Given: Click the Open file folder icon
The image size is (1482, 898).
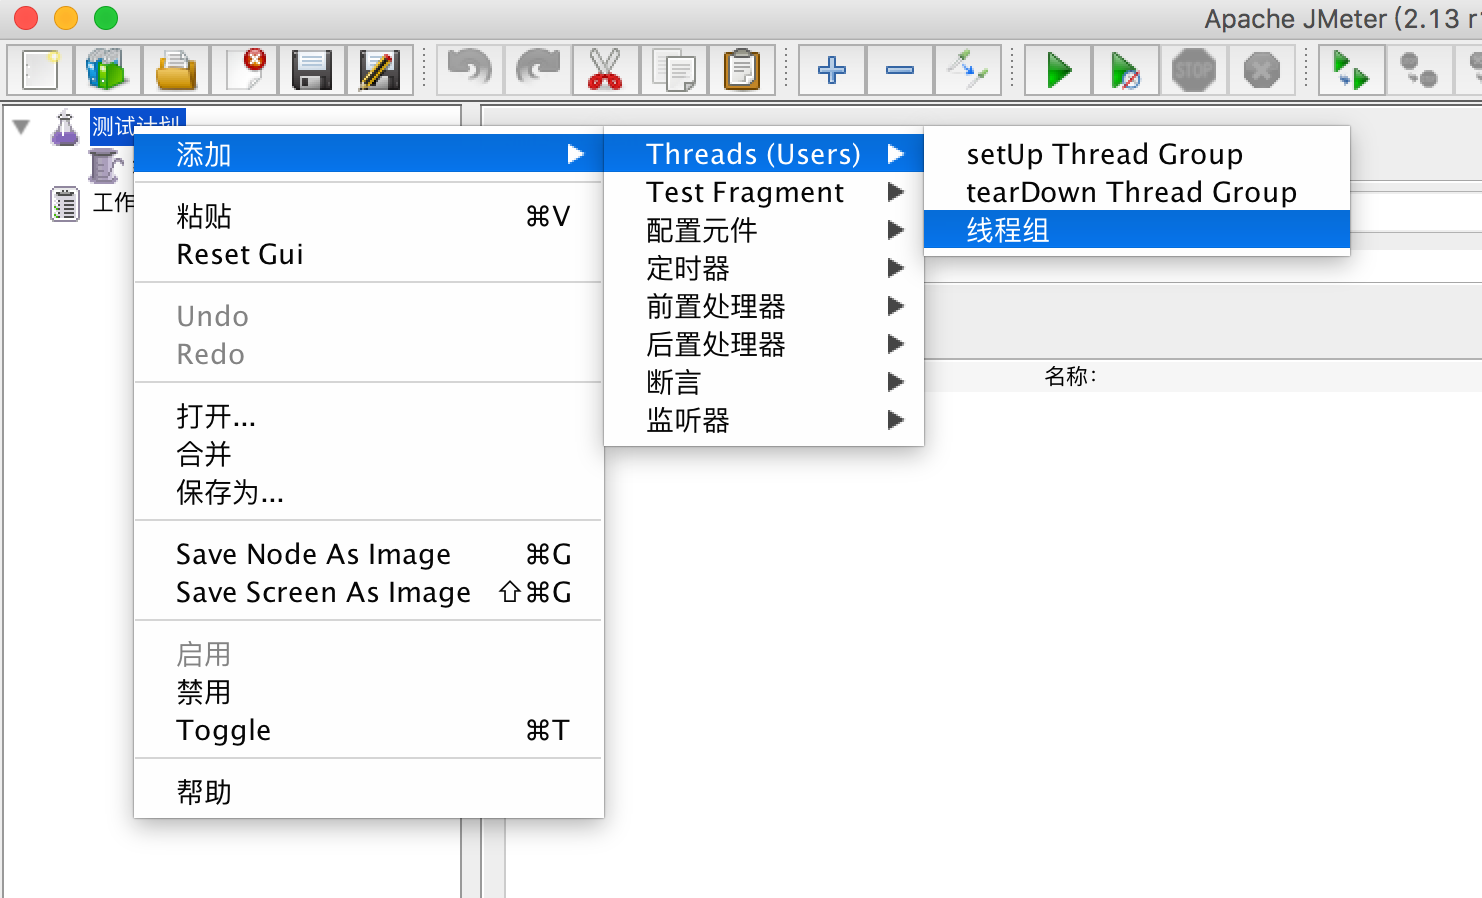Looking at the screenshot, I should click(x=176, y=71).
